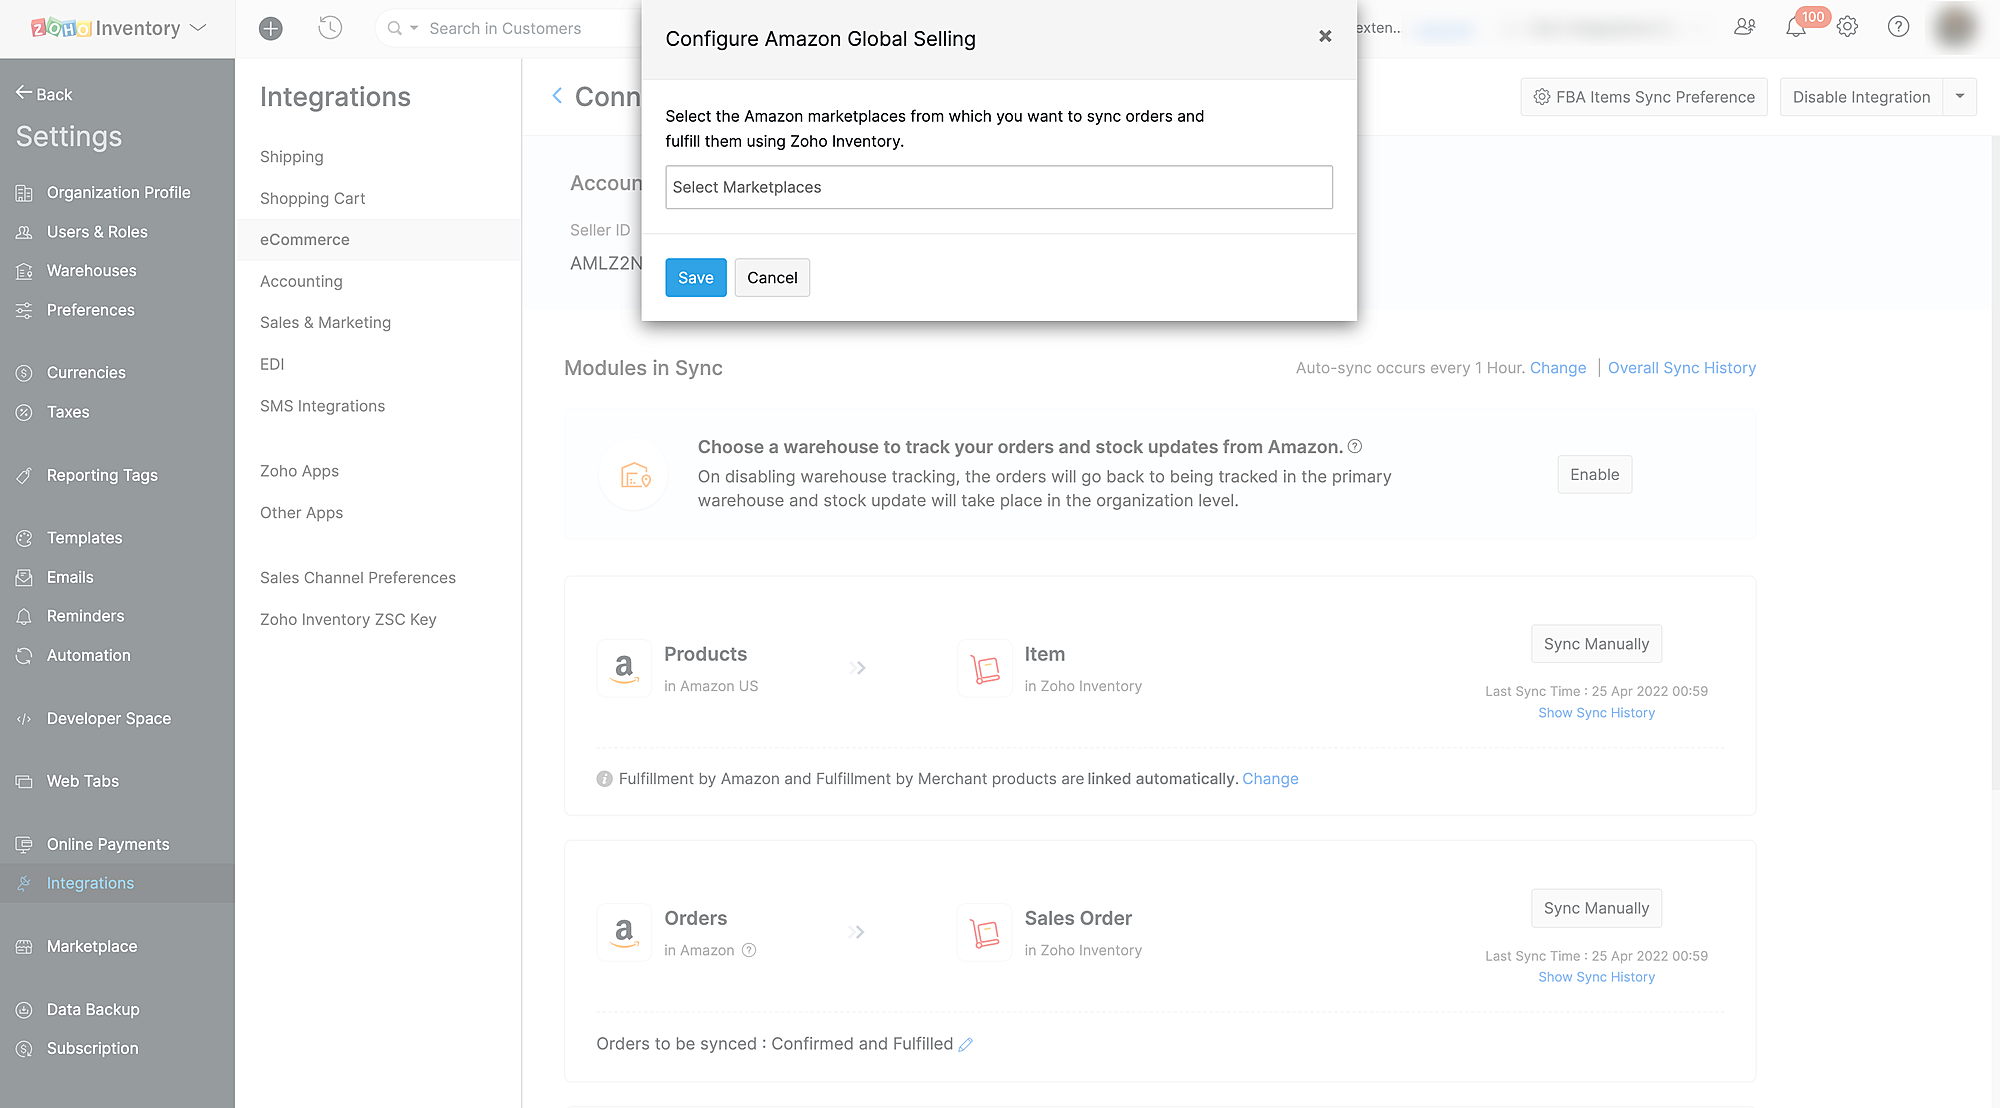Click the settings gear icon in the top bar
Viewport: 2000px width, 1108px height.
point(1847,27)
